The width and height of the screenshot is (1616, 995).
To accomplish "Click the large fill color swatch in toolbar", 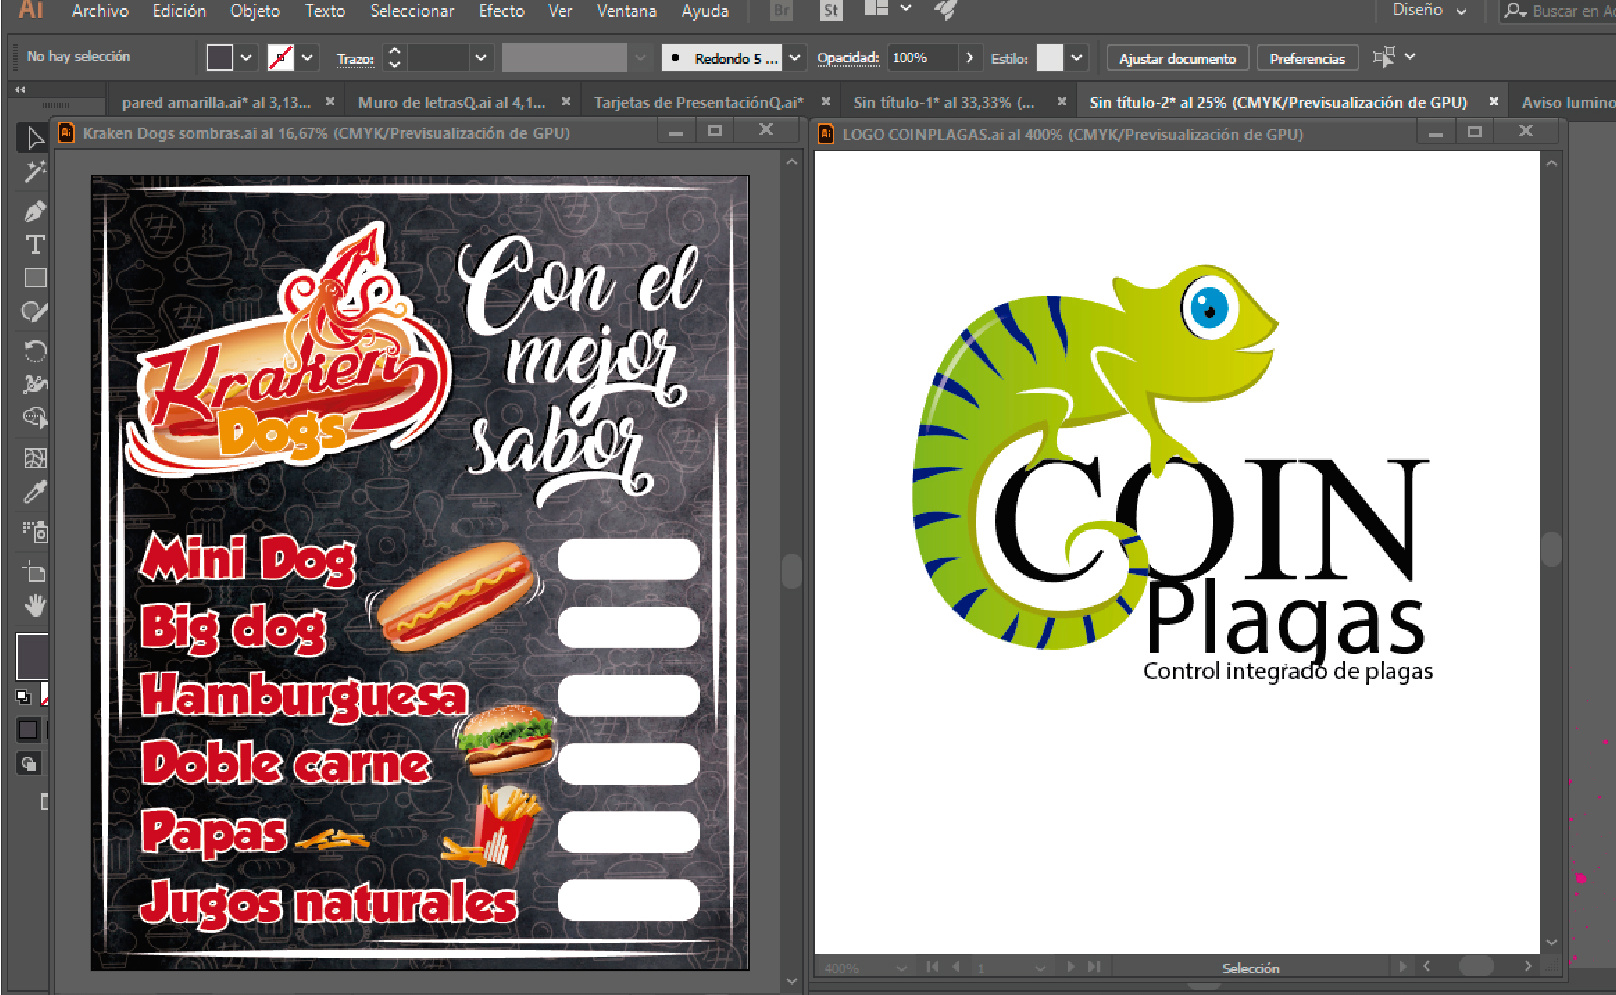I will point(31,656).
